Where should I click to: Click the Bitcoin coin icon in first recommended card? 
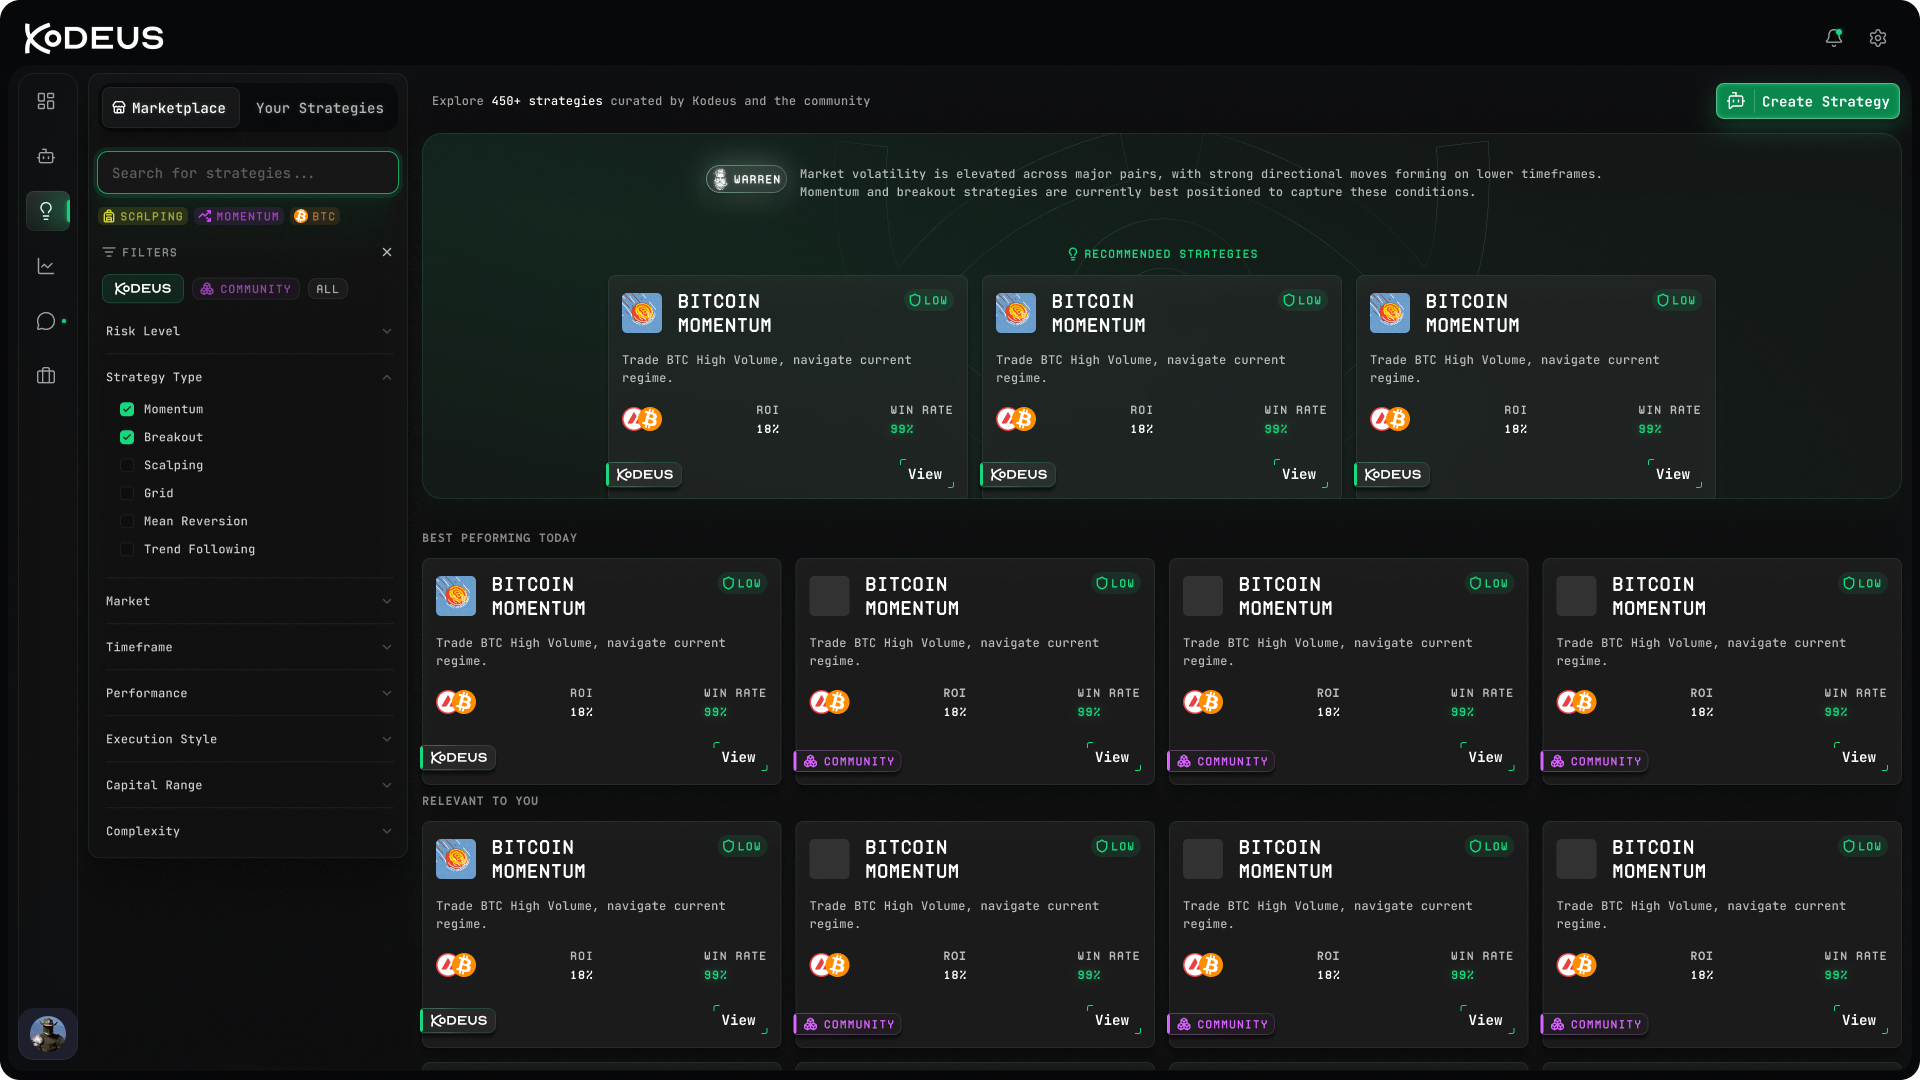coord(651,419)
